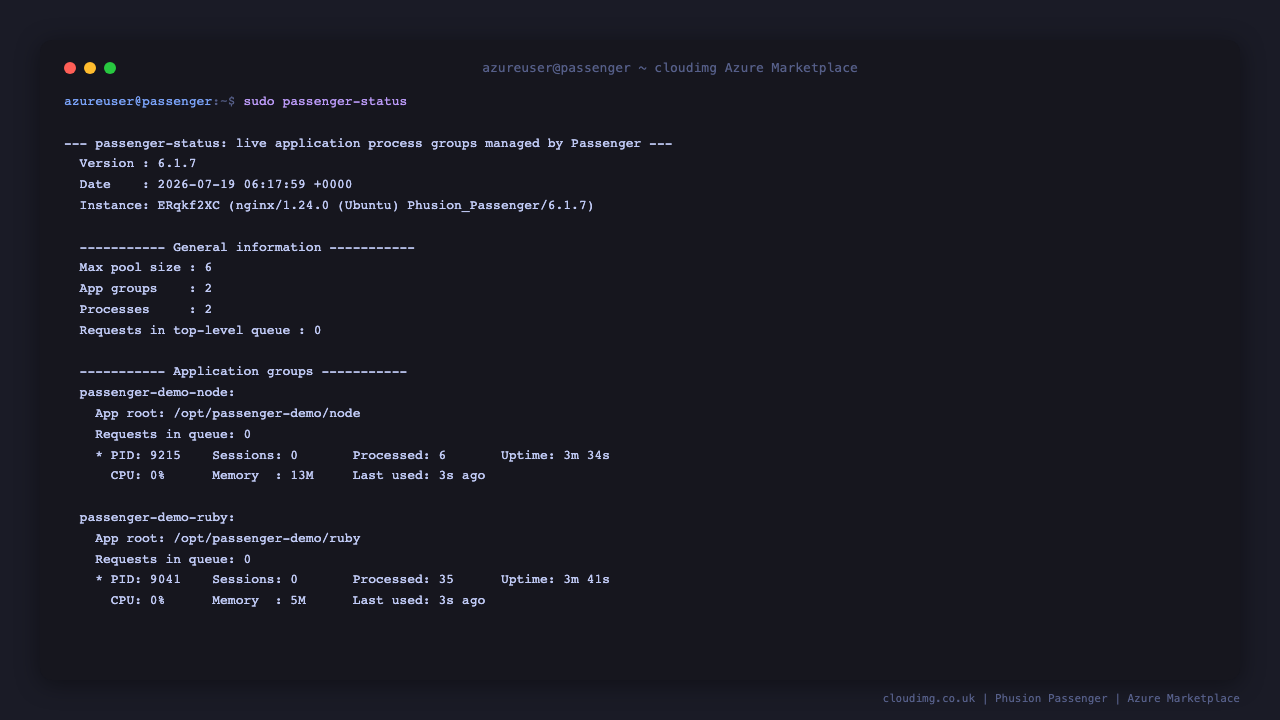1280x720 pixels.
Task: Click the passenger-status header line
Action: click(x=368, y=143)
